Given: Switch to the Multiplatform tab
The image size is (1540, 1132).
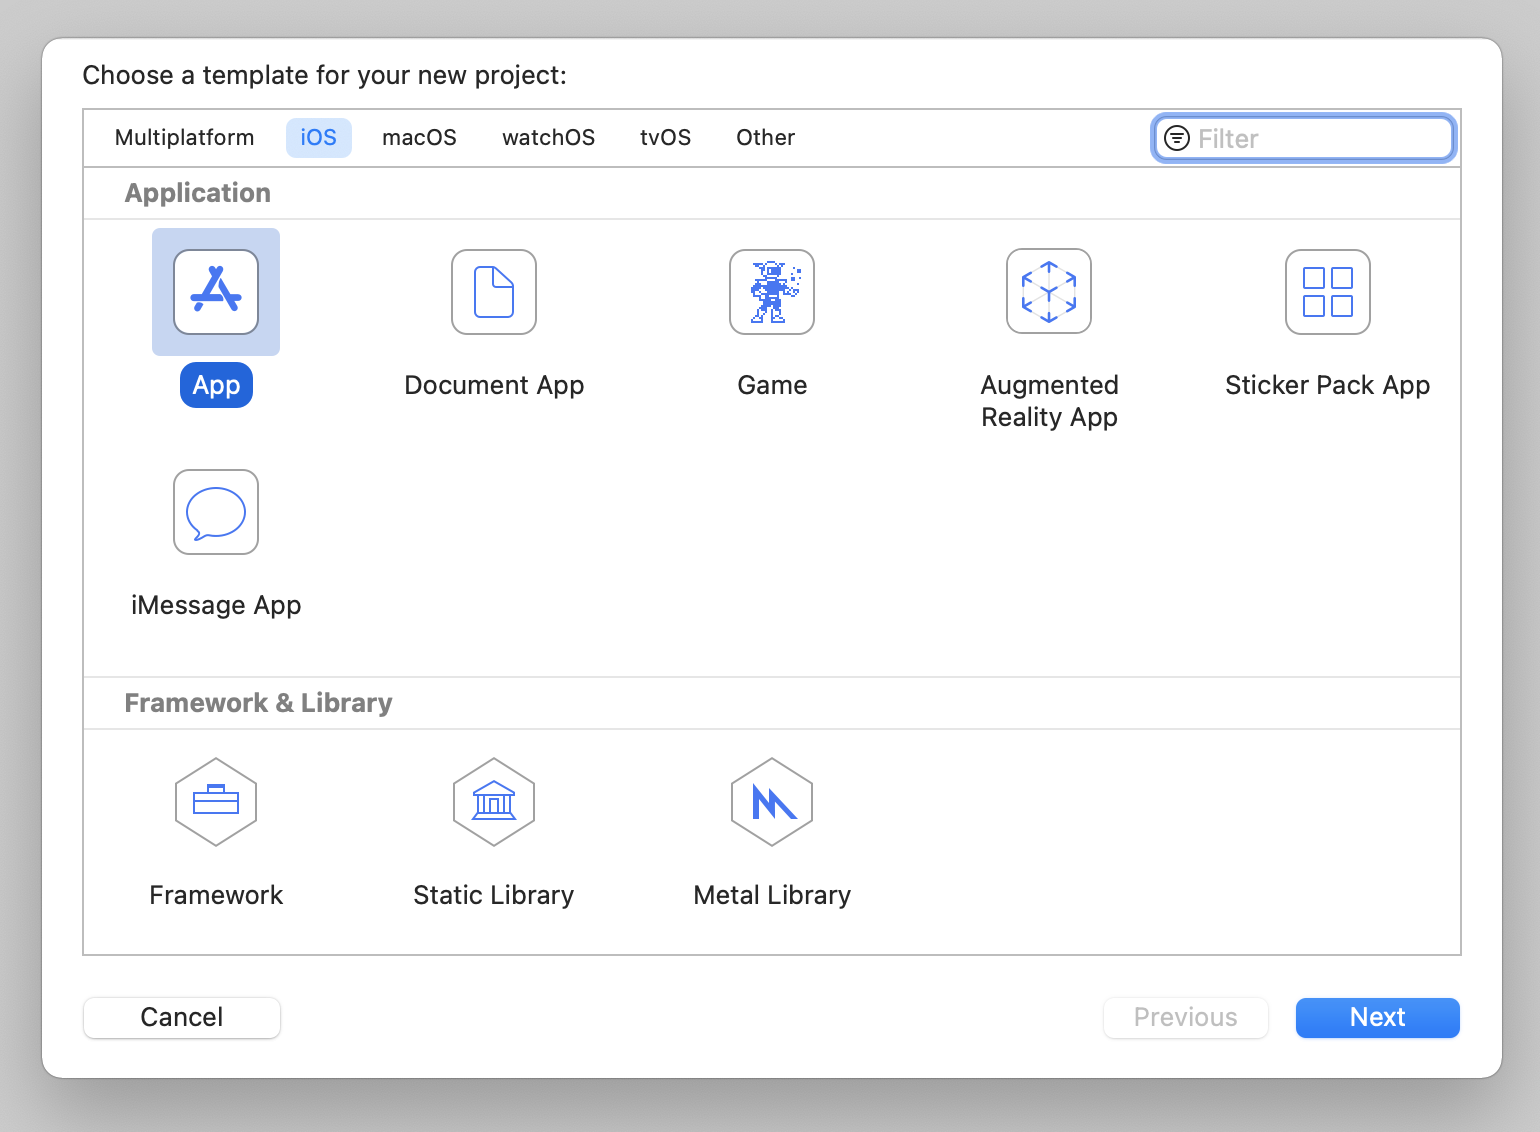Looking at the screenshot, I should [x=185, y=138].
